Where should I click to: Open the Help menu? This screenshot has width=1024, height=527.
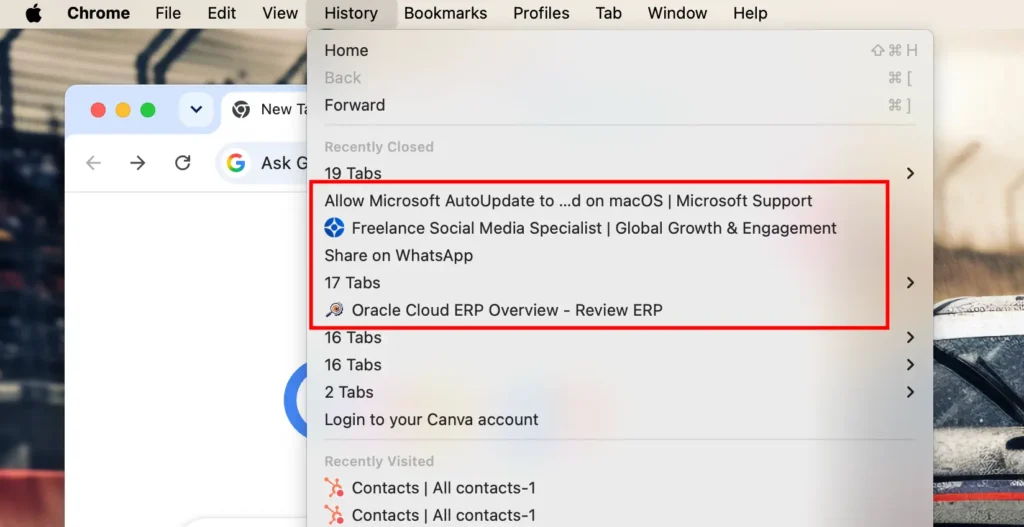tap(750, 13)
